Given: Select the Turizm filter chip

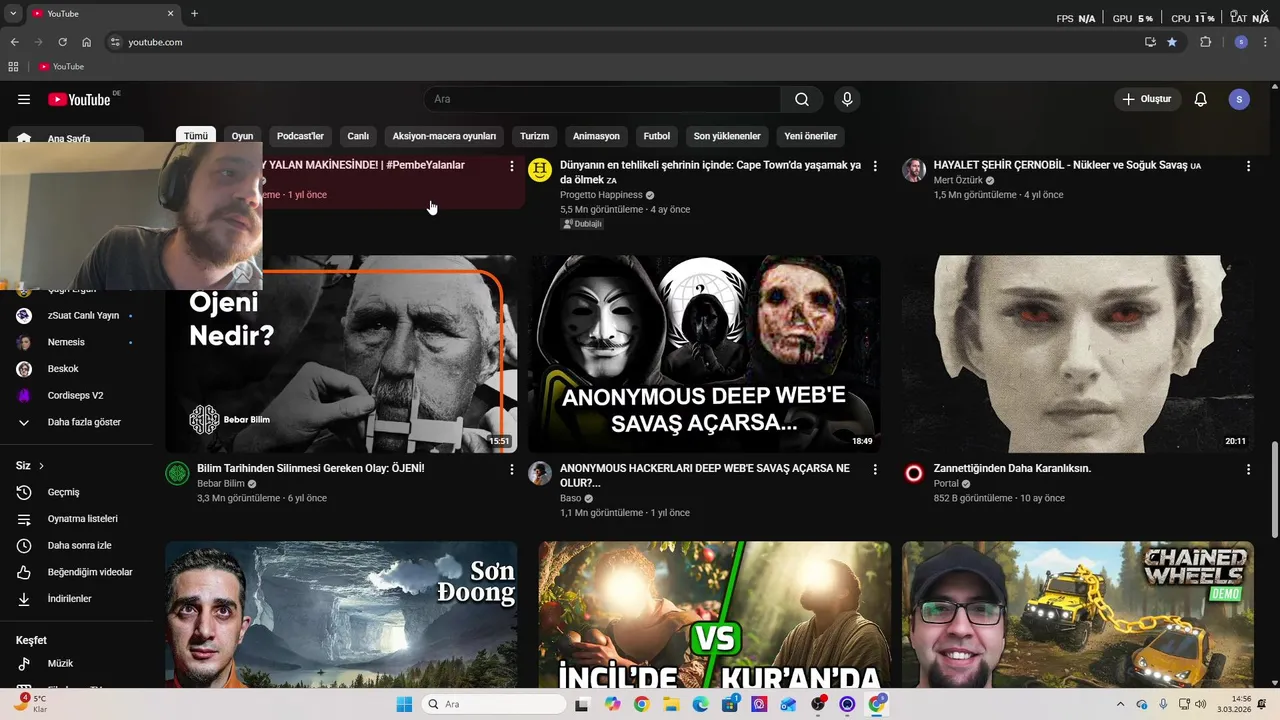Looking at the screenshot, I should 534,136.
